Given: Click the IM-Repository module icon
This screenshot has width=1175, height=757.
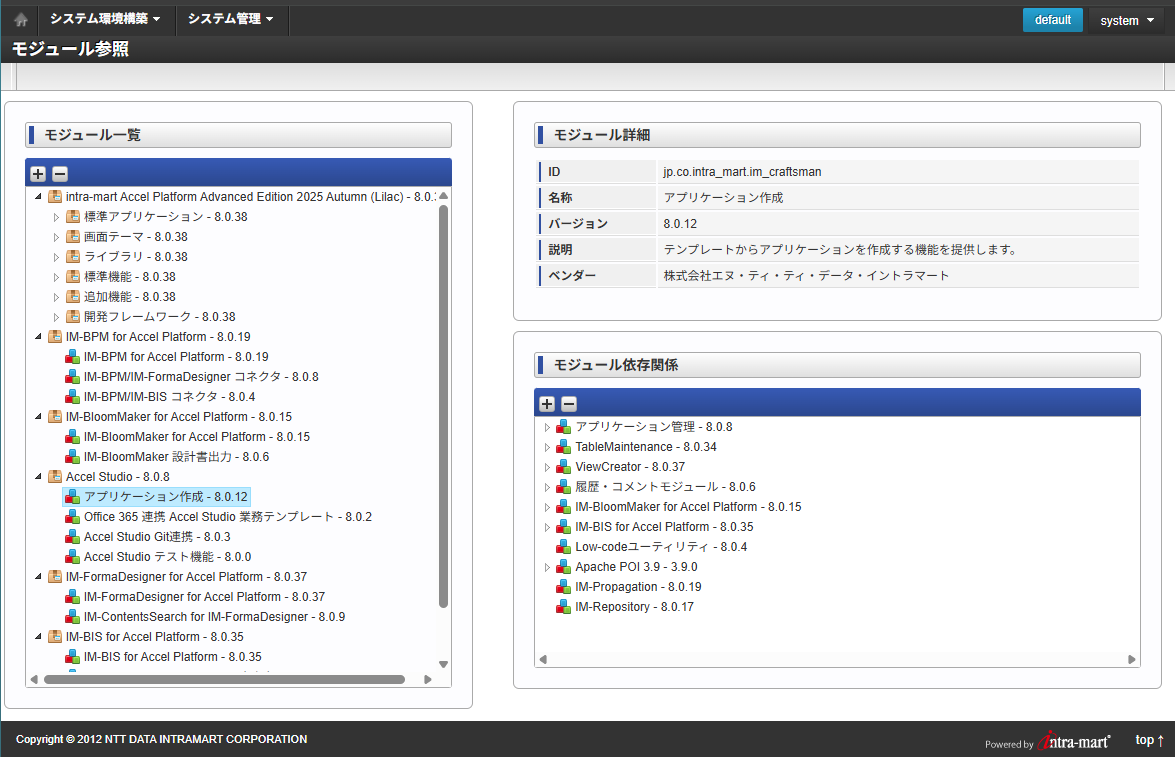Looking at the screenshot, I should coord(564,607).
